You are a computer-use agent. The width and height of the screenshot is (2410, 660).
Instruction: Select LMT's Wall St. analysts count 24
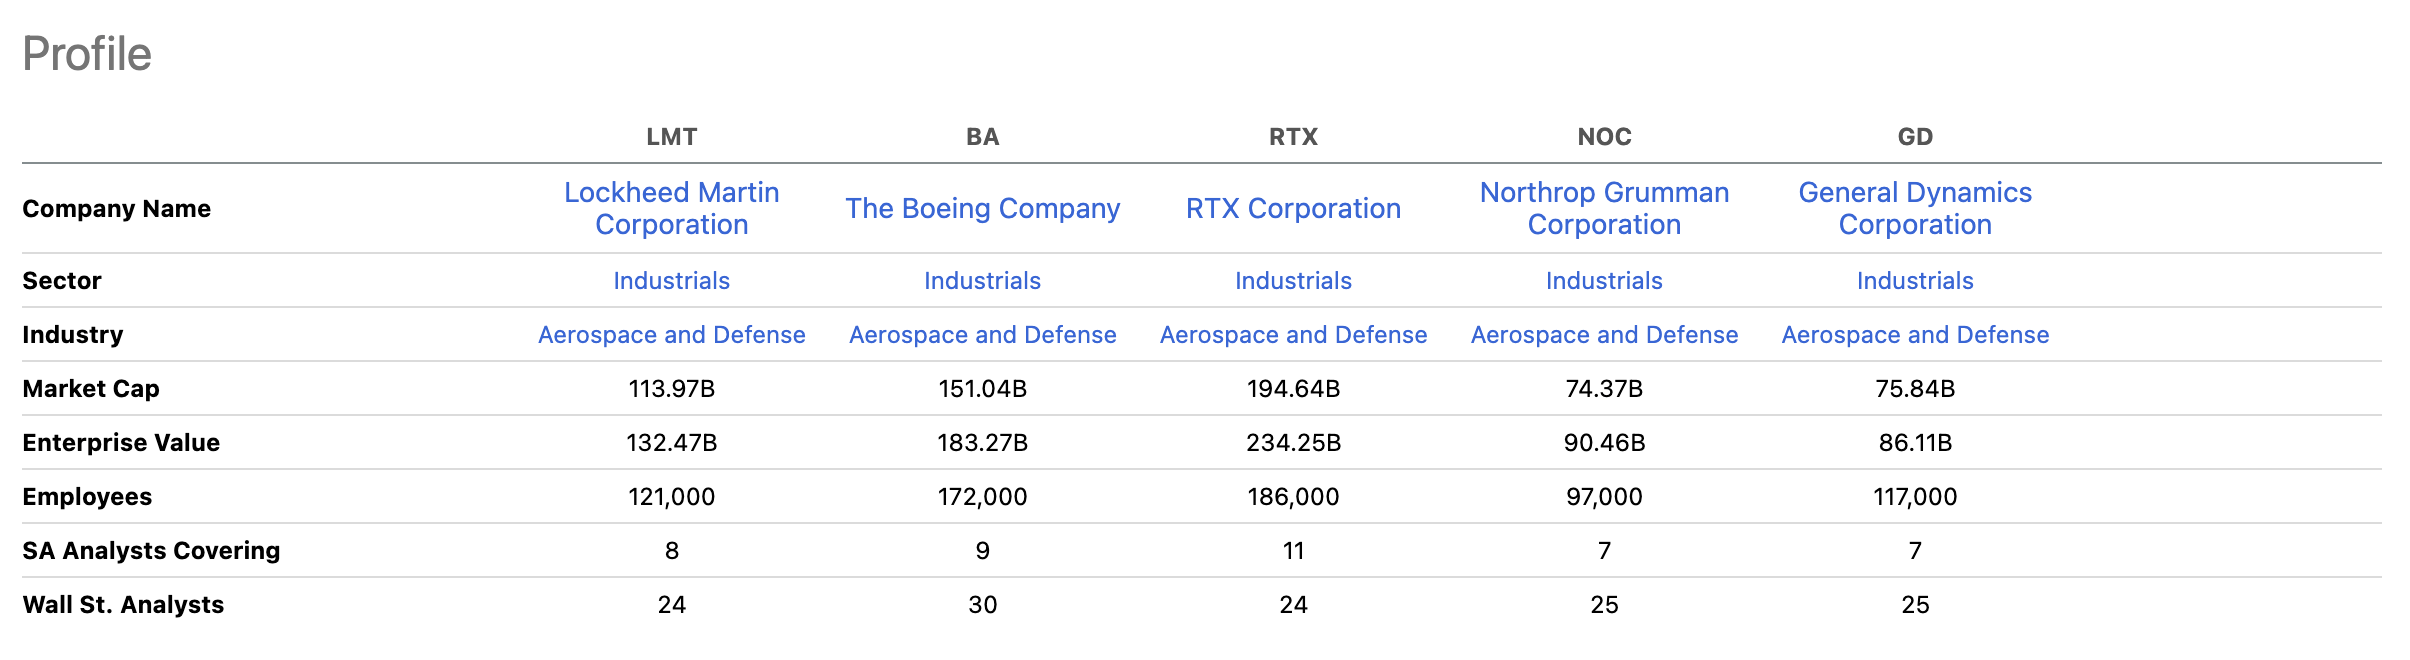pos(672,605)
